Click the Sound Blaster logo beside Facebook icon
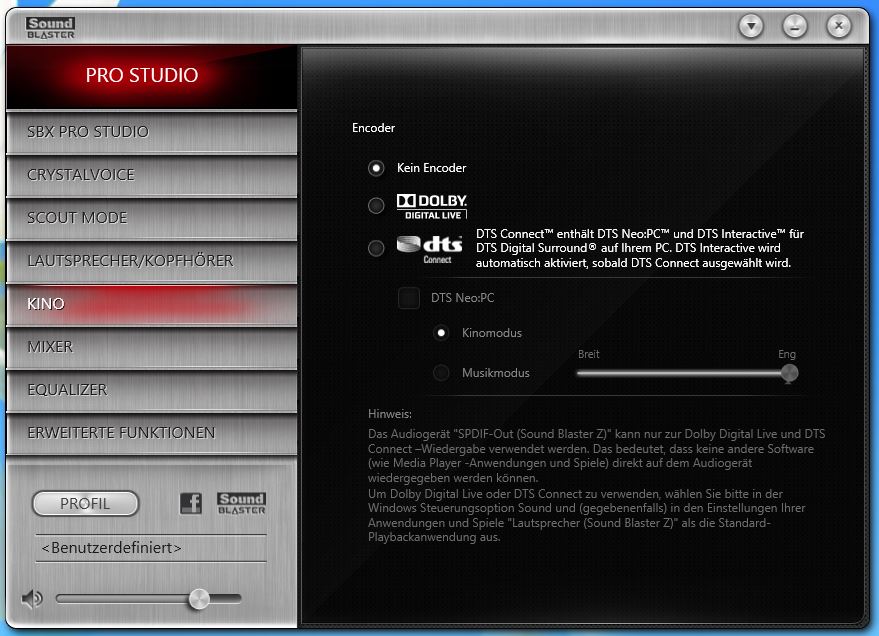Image resolution: width=879 pixels, height=636 pixels. click(x=242, y=503)
